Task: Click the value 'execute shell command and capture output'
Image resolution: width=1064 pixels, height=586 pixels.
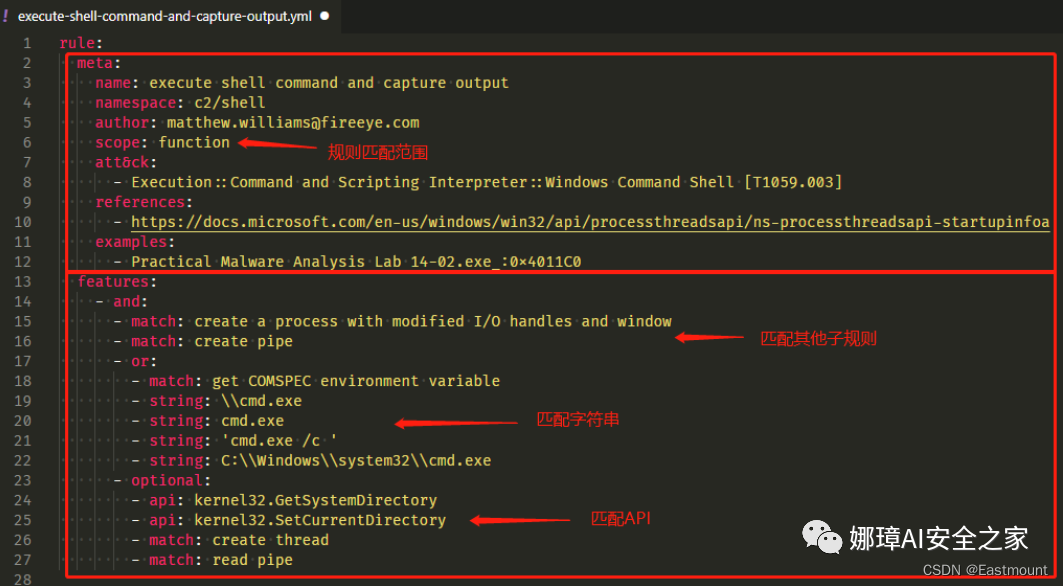Action: pos(328,83)
